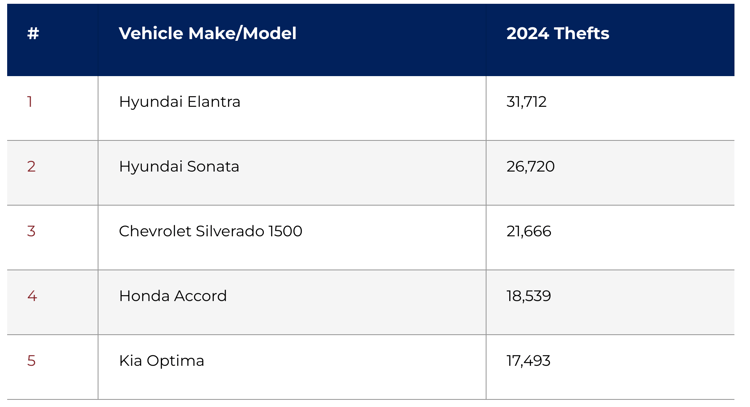The image size is (750, 407).
Task: Click the '2024 Thefts' column header
Action: (557, 34)
